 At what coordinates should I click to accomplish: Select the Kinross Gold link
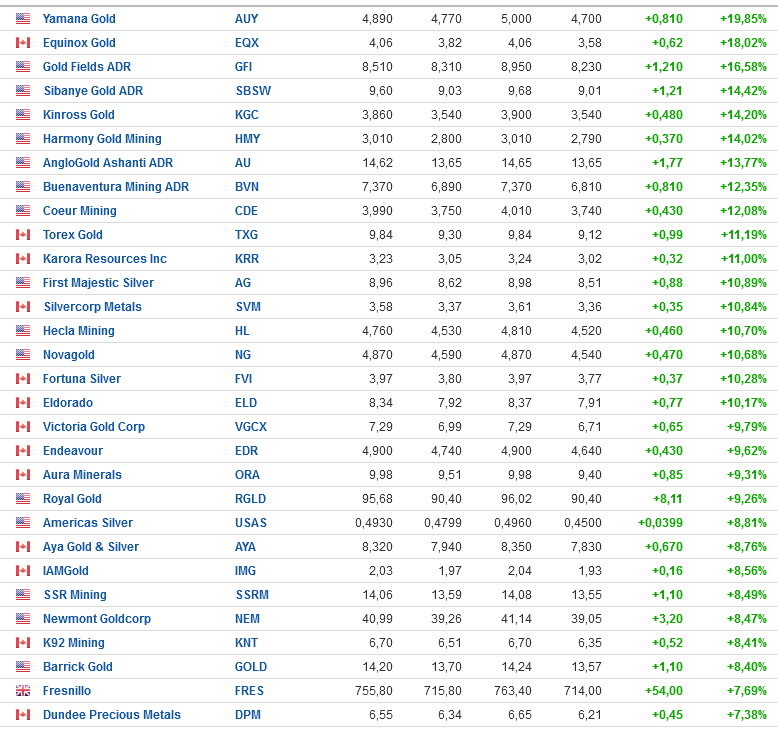coord(78,115)
